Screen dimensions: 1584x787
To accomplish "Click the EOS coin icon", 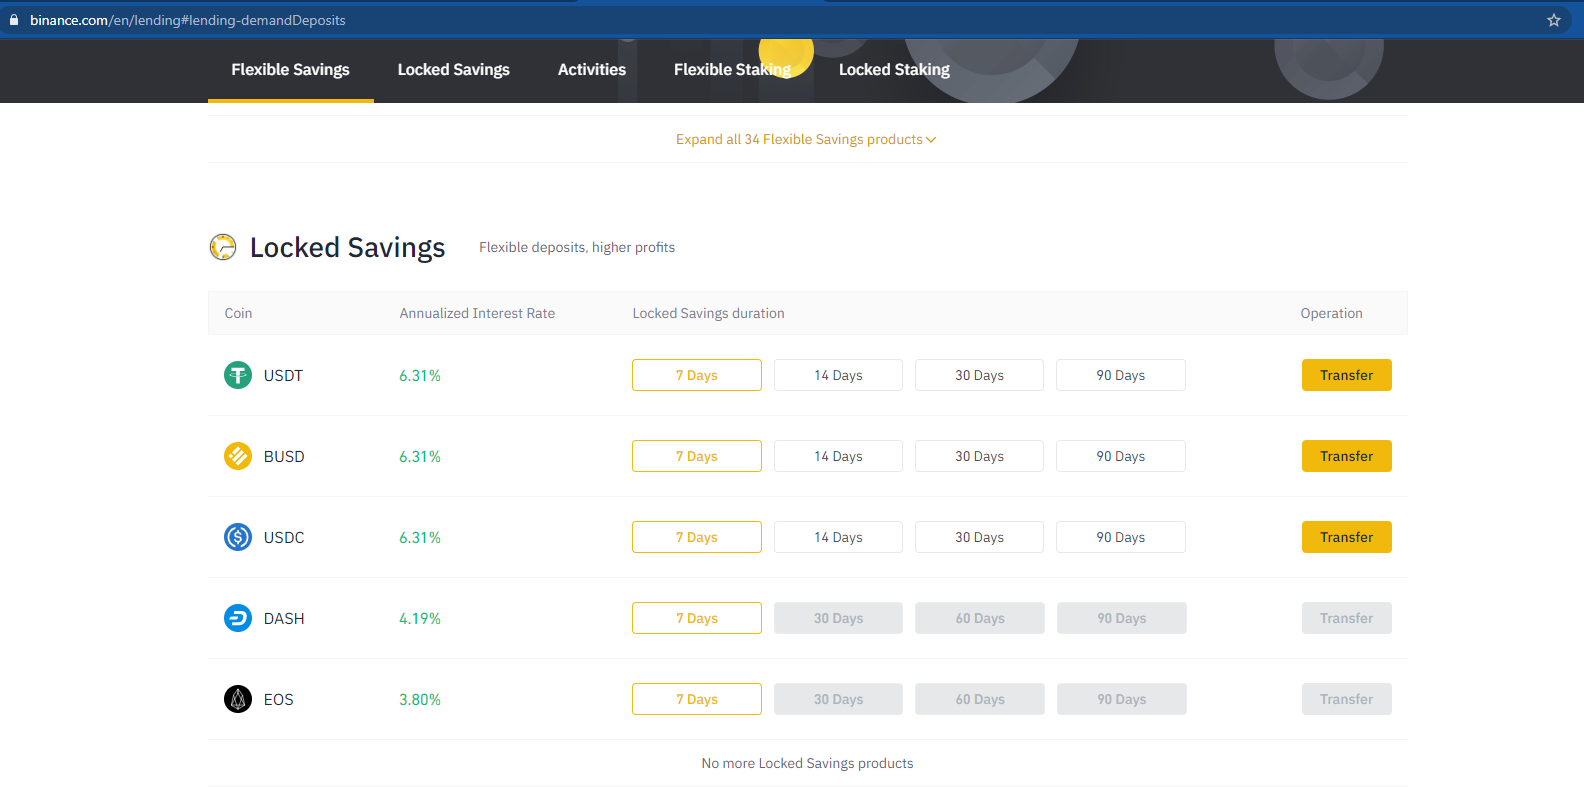I will coord(238,699).
